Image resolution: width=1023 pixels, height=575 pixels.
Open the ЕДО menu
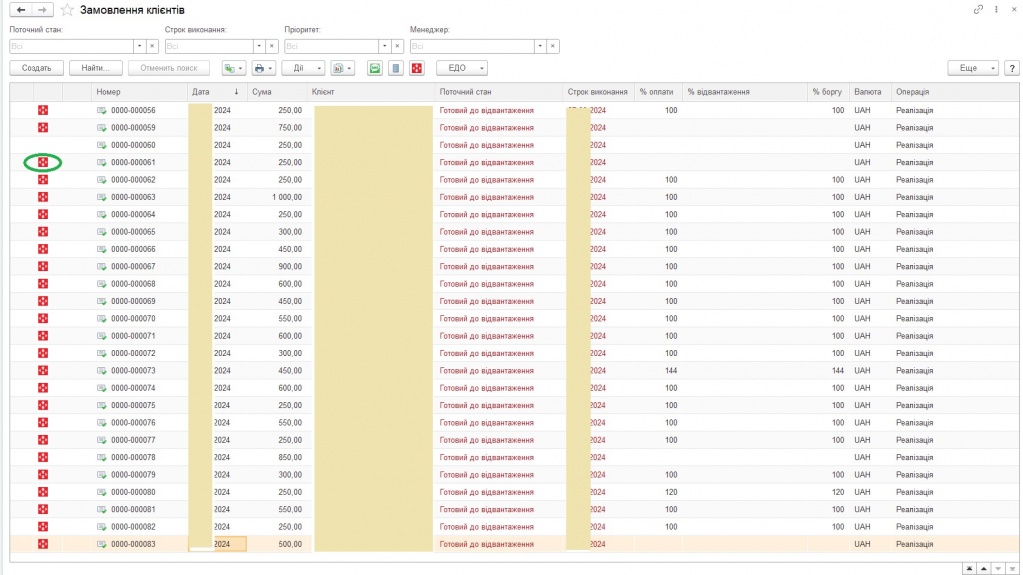click(462, 68)
